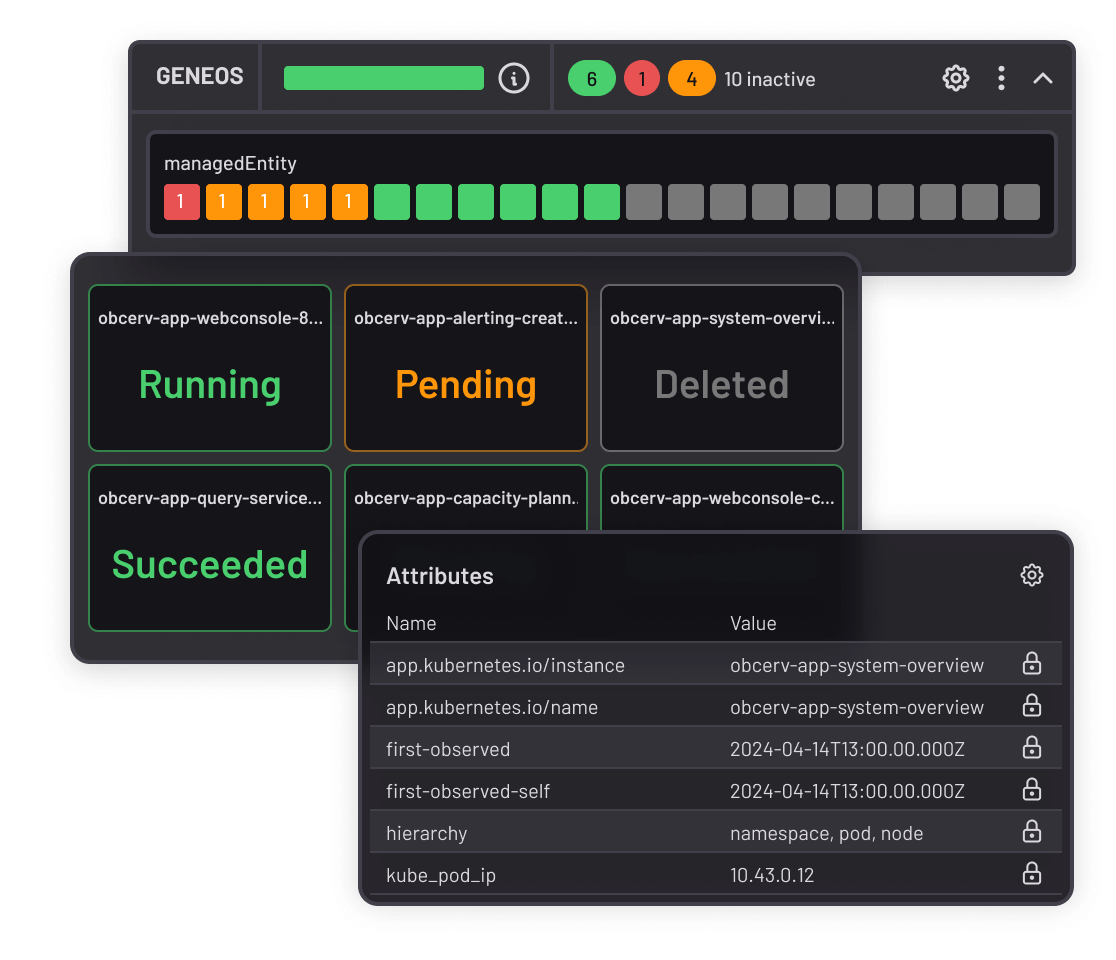Collapse the GENEOS header panel with the chevron
Viewport: 1116px width, 960px height.
point(1043,78)
